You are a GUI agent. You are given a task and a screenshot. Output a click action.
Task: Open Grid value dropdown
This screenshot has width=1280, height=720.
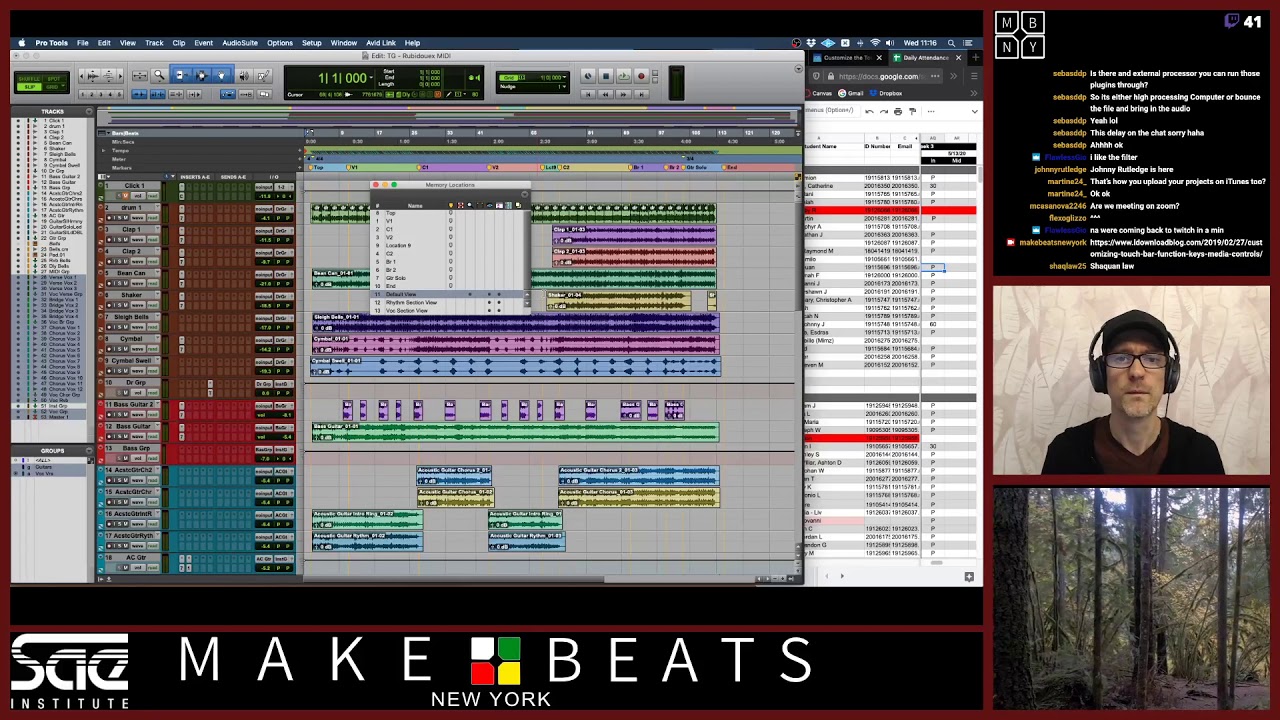564,77
